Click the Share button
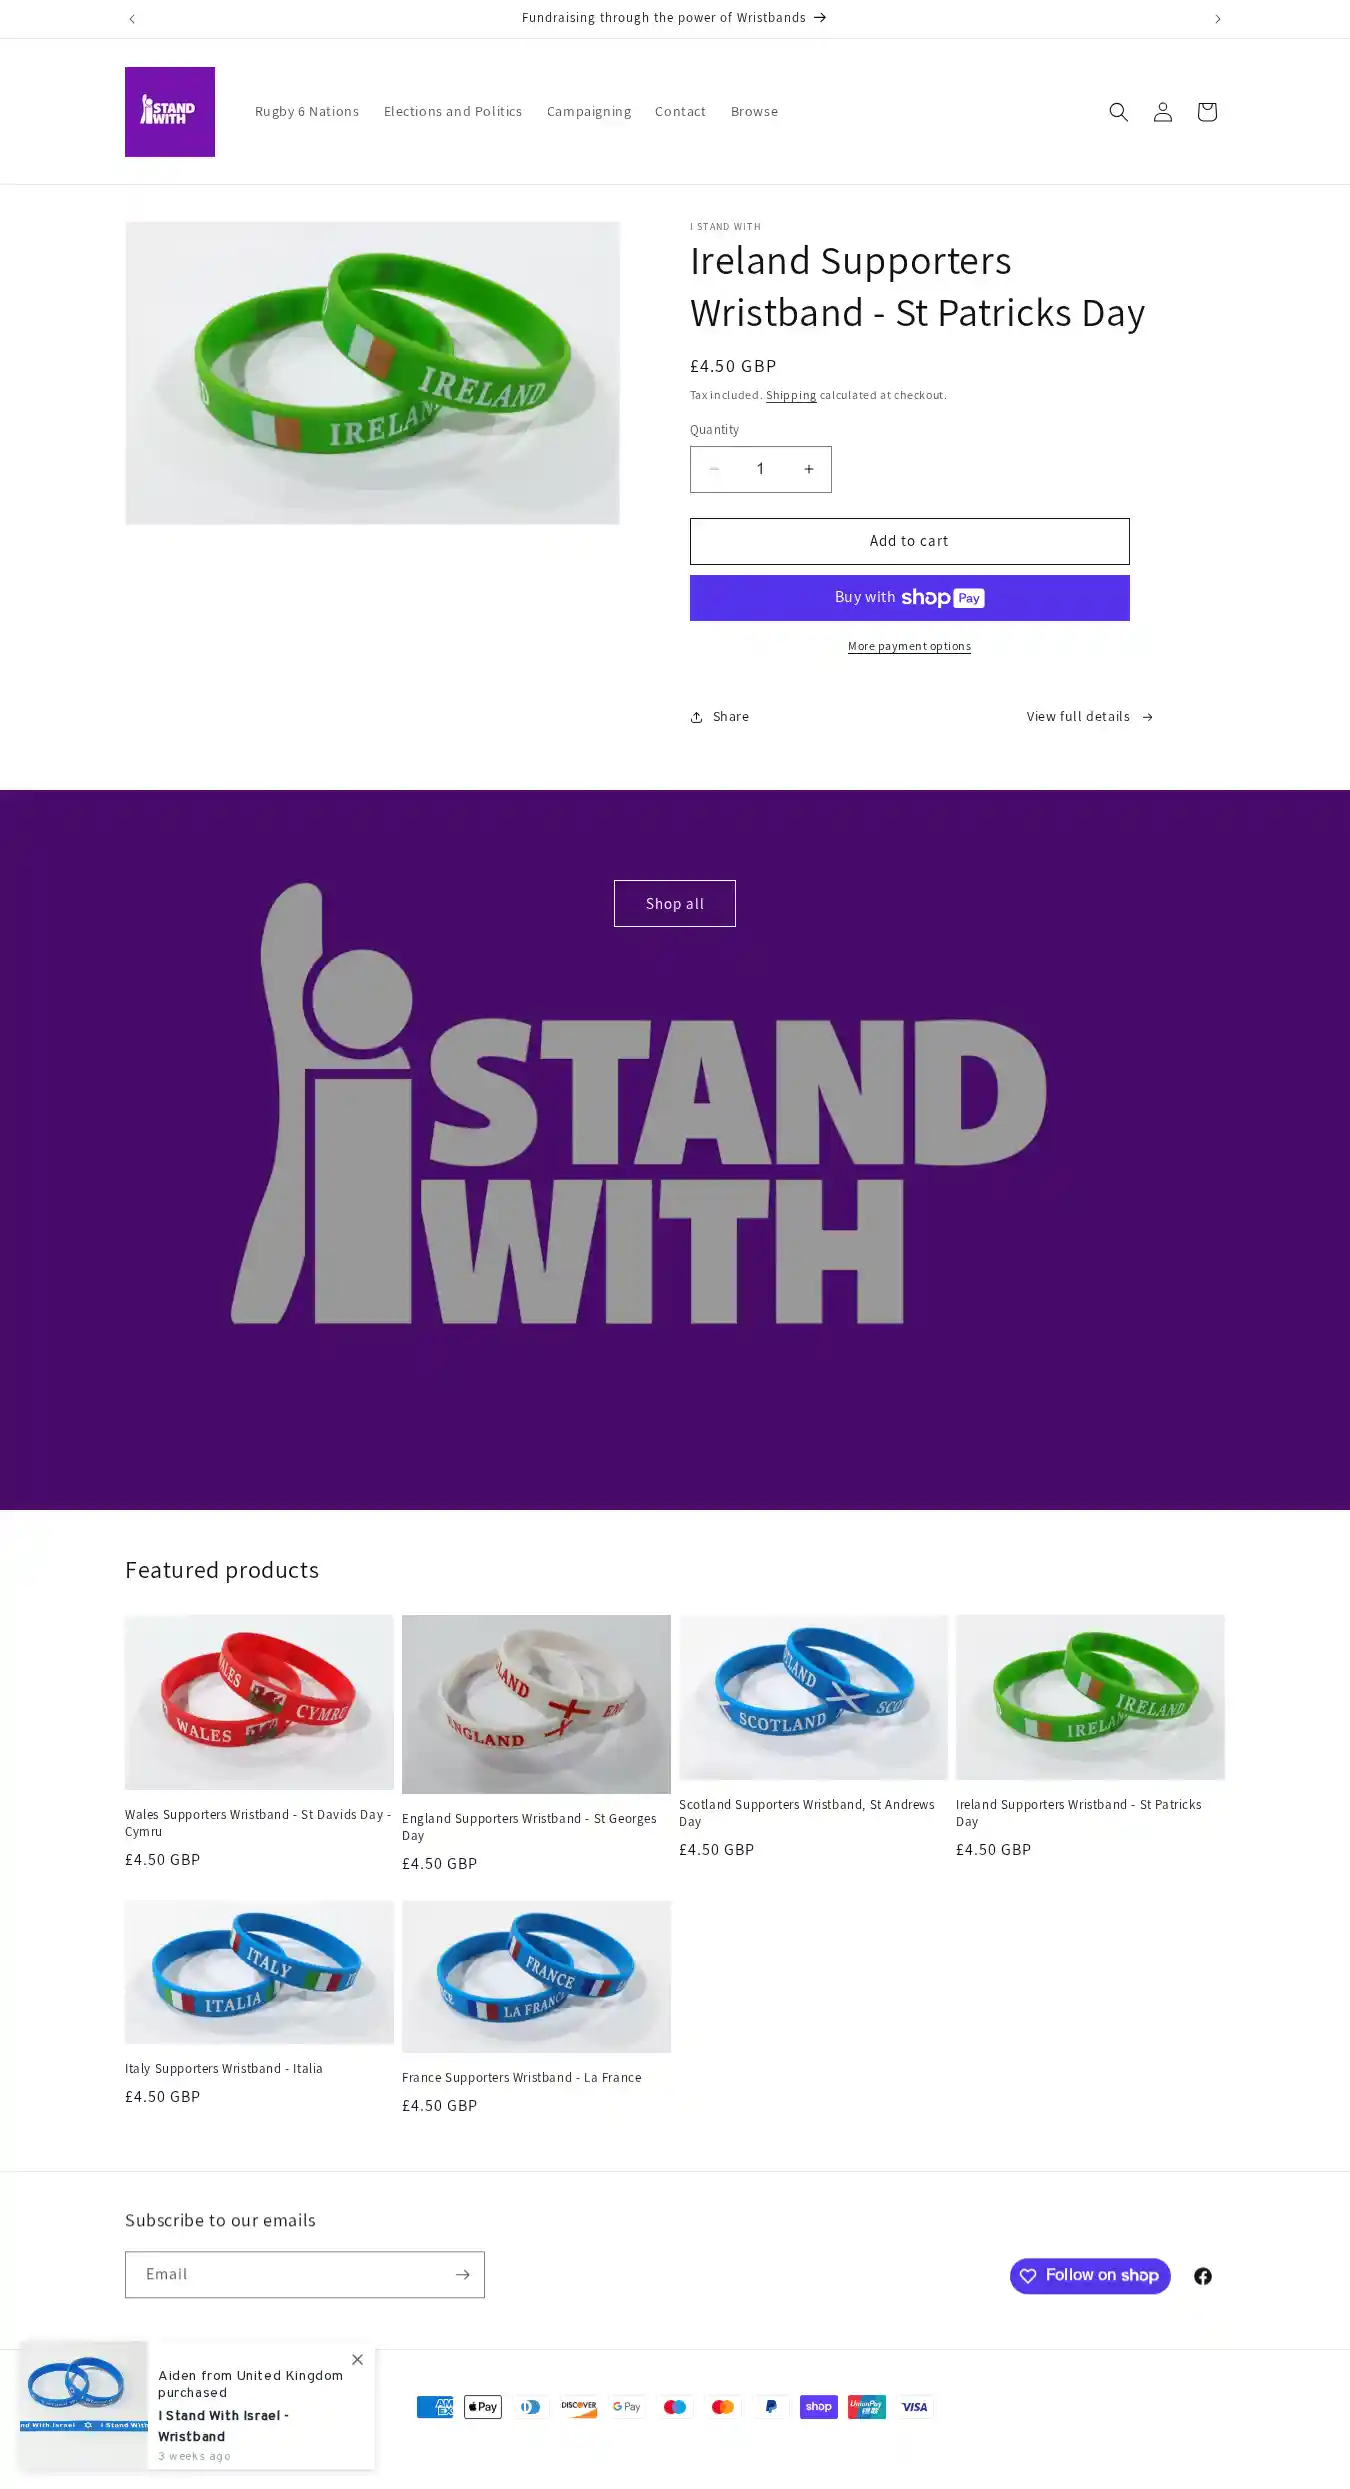 tap(719, 717)
